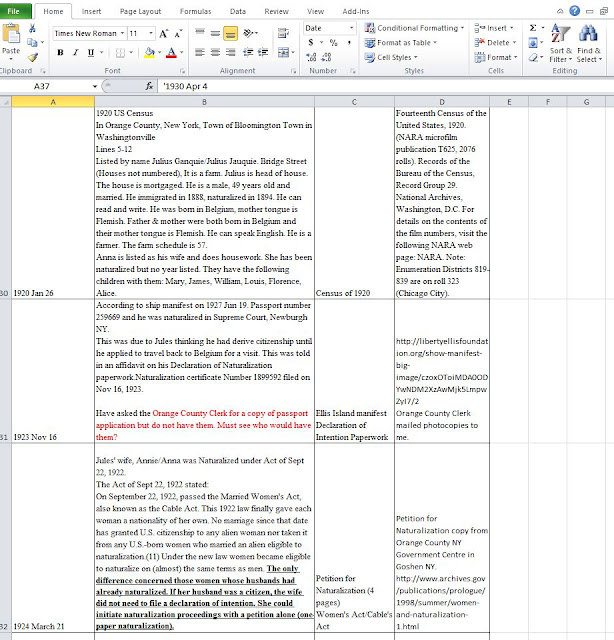614x640 pixels.
Task: Click Insert cells button
Action: pyautogui.click(x=494, y=28)
